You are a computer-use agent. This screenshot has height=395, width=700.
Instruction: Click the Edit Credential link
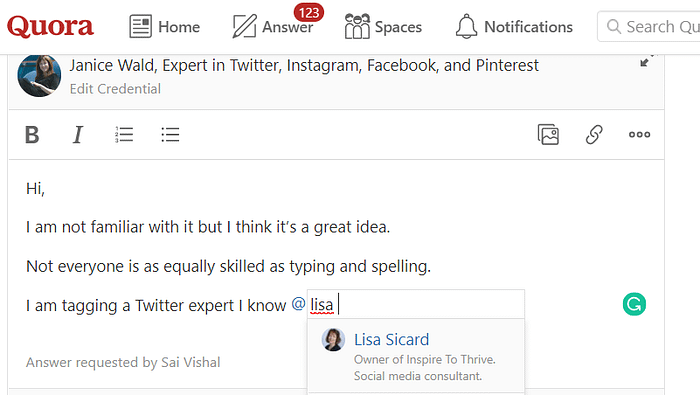click(x=115, y=89)
